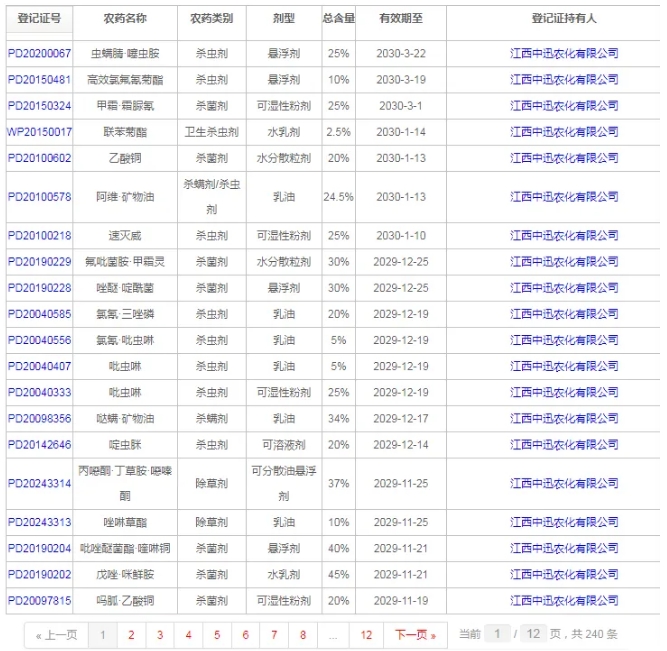
Task: Jump to page 3
Action: click(x=160, y=635)
